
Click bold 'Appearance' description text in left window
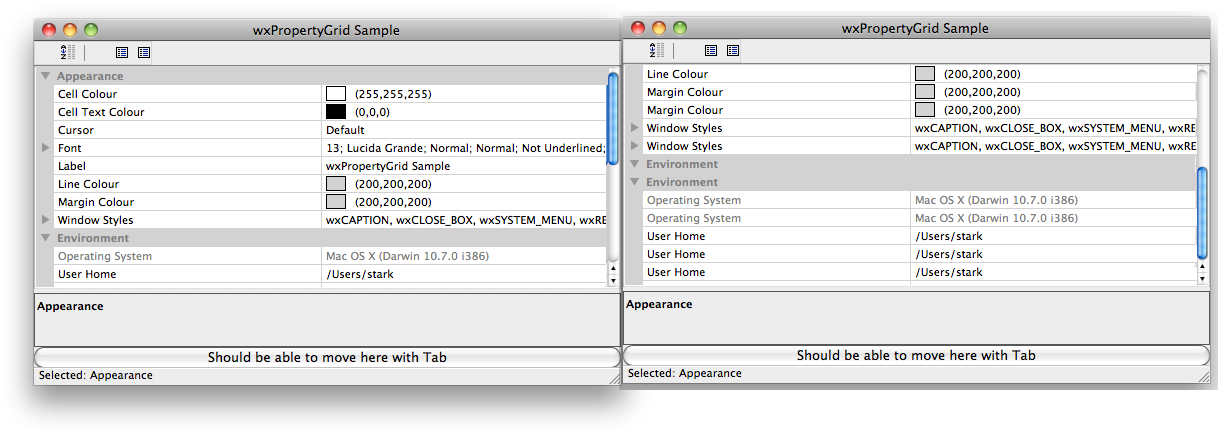(70, 306)
